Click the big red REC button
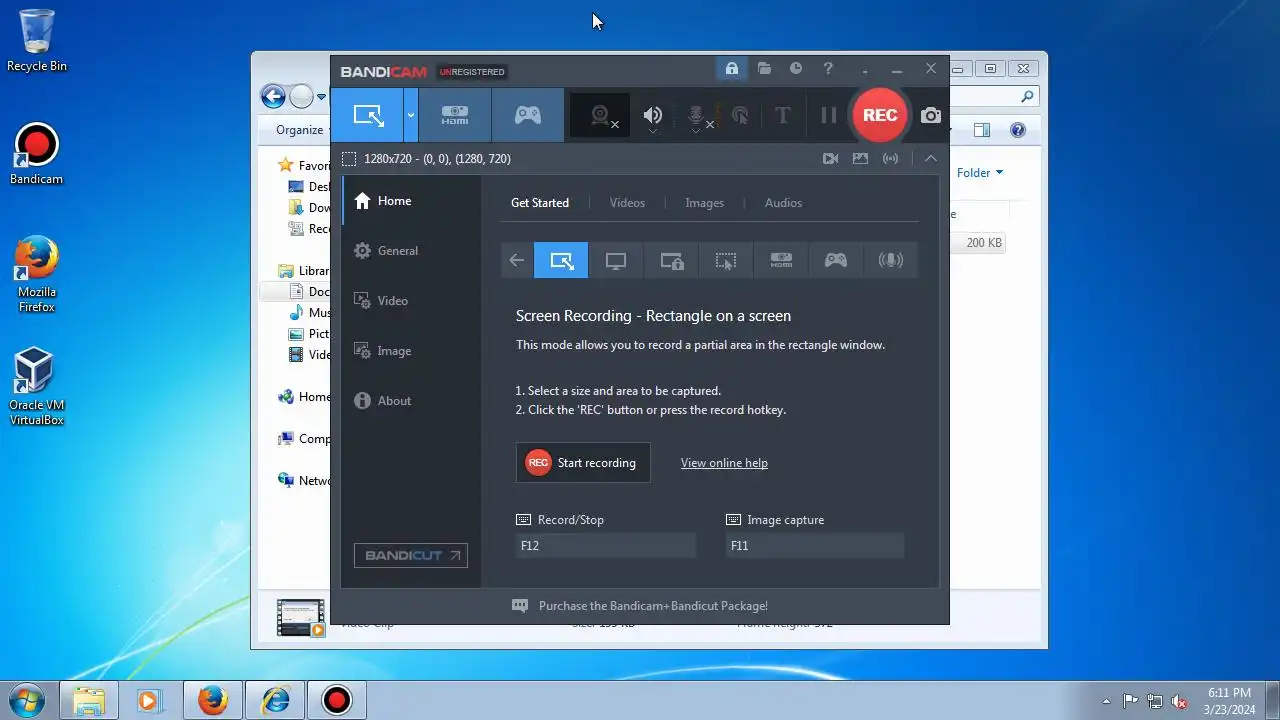The image size is (1280, 720). coord(880,115)
